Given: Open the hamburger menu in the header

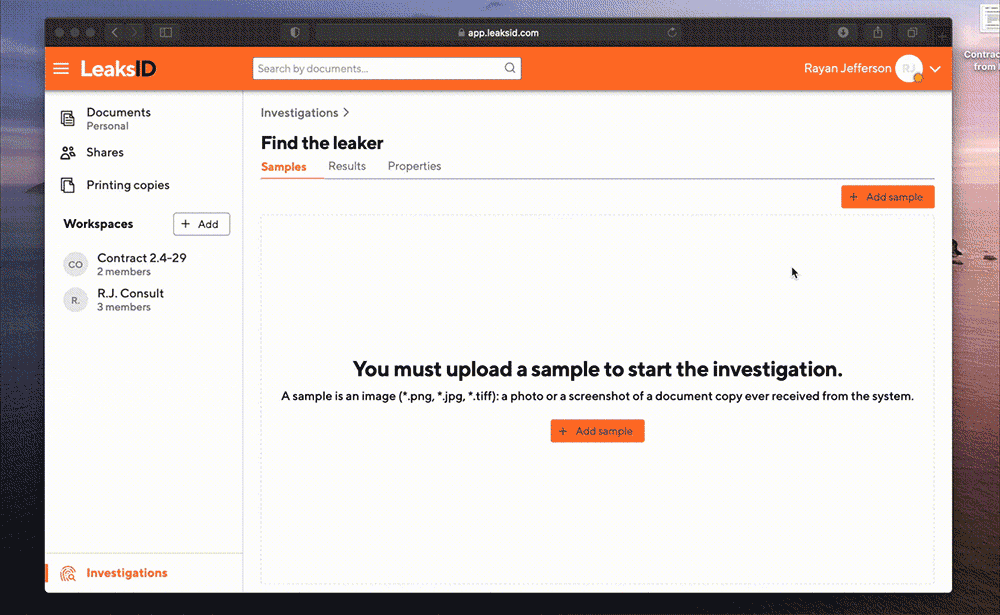Looking at the screenshot, I should click(61, 68).
